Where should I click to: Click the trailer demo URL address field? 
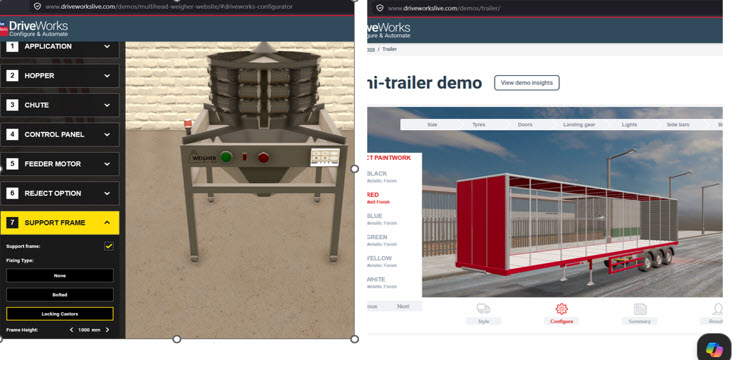(444, 8)
